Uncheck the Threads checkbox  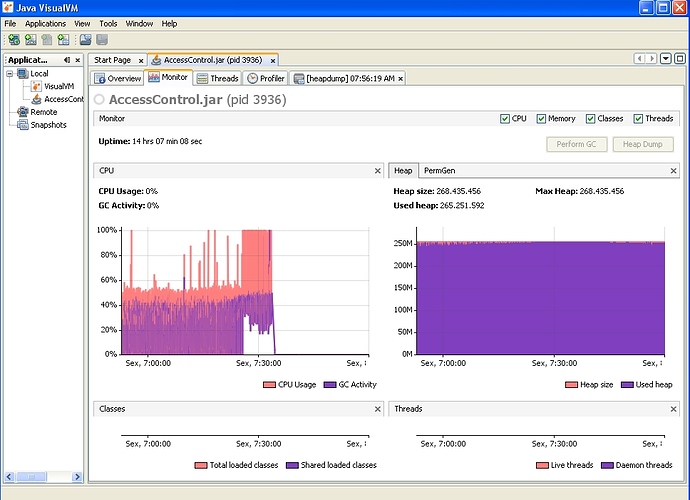(638, 119)
